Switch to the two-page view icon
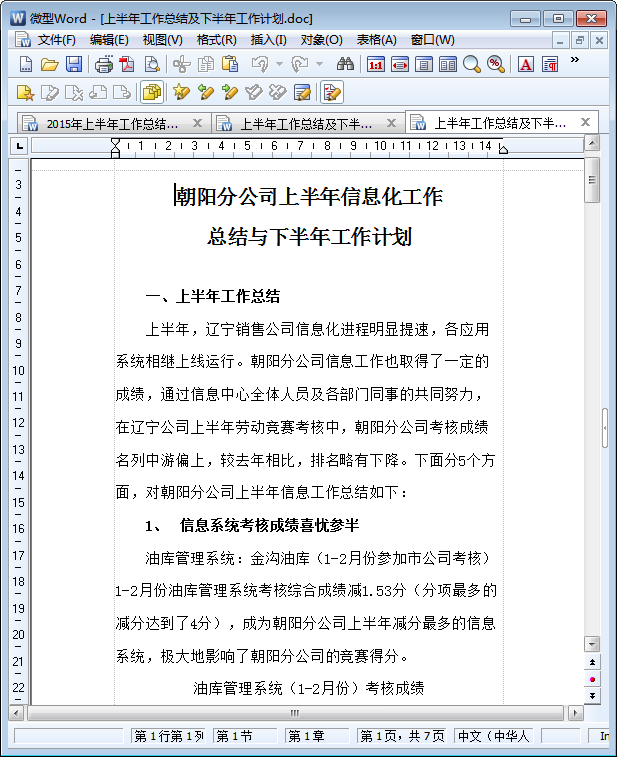The height and width of the screenshot is (757, 617). point(448,64)
